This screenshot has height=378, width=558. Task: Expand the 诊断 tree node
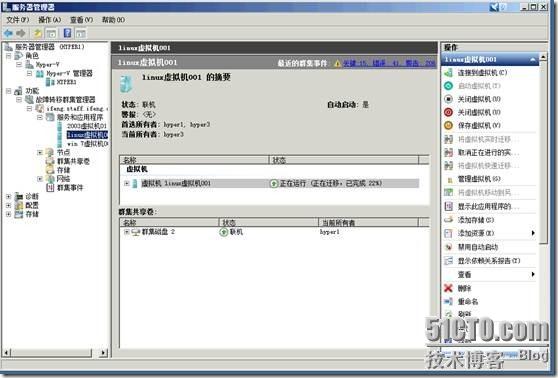(9, 196)
